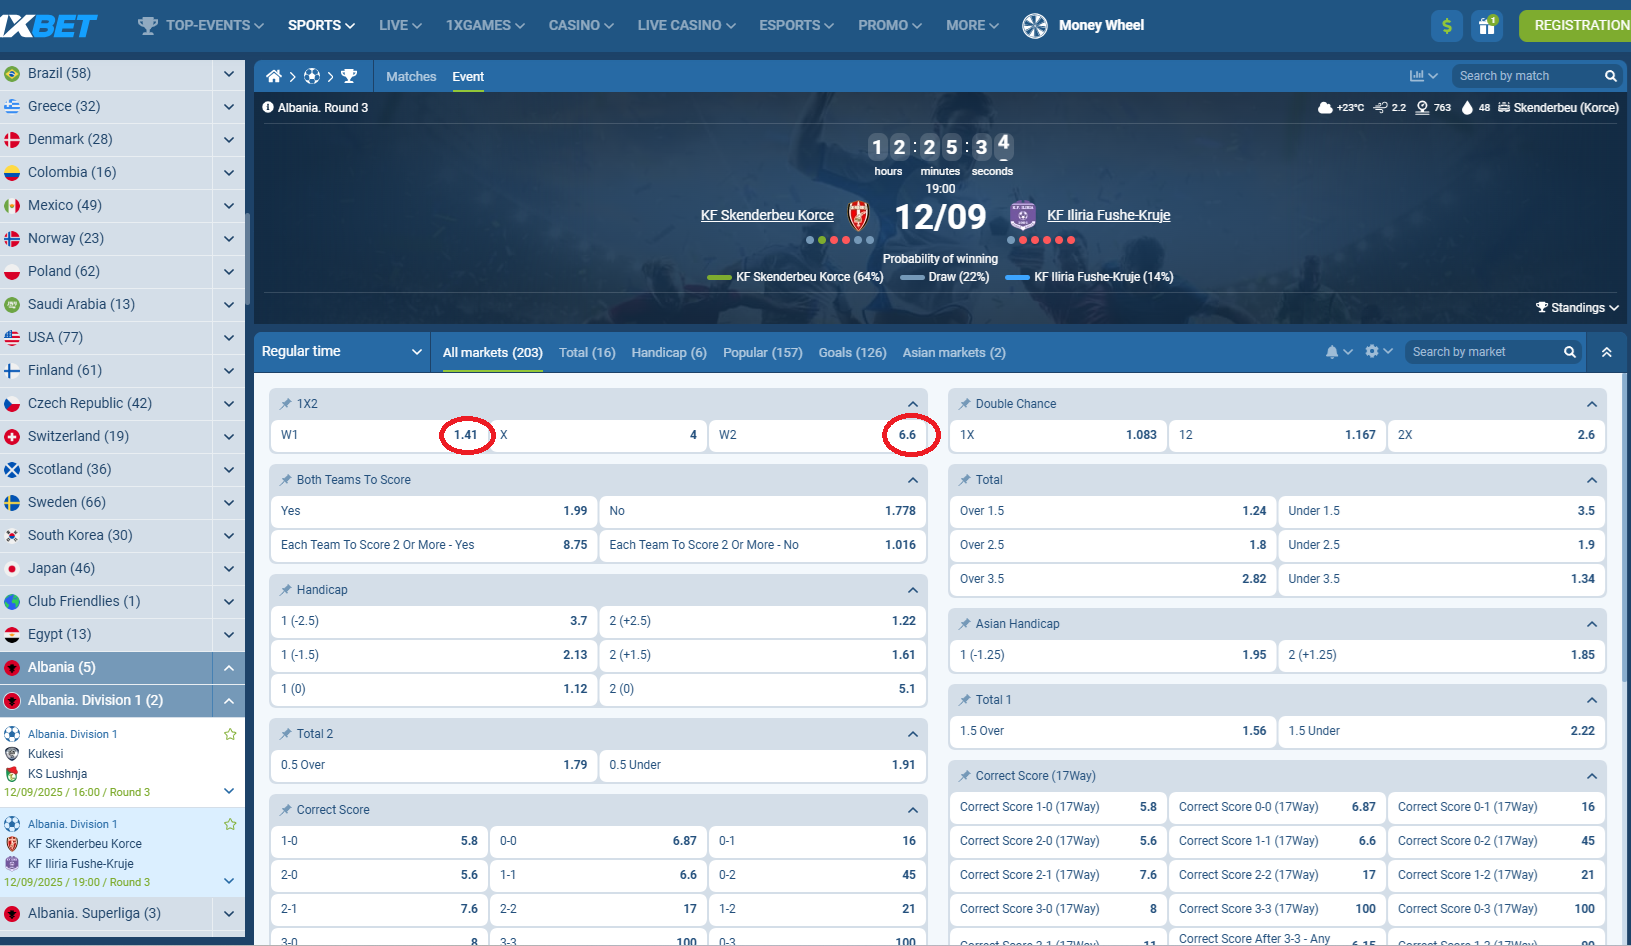This screenshot has height=946, width=1631.
Task: Pick Double Chance 1X at 1.083
Action: pos(1058,435)
